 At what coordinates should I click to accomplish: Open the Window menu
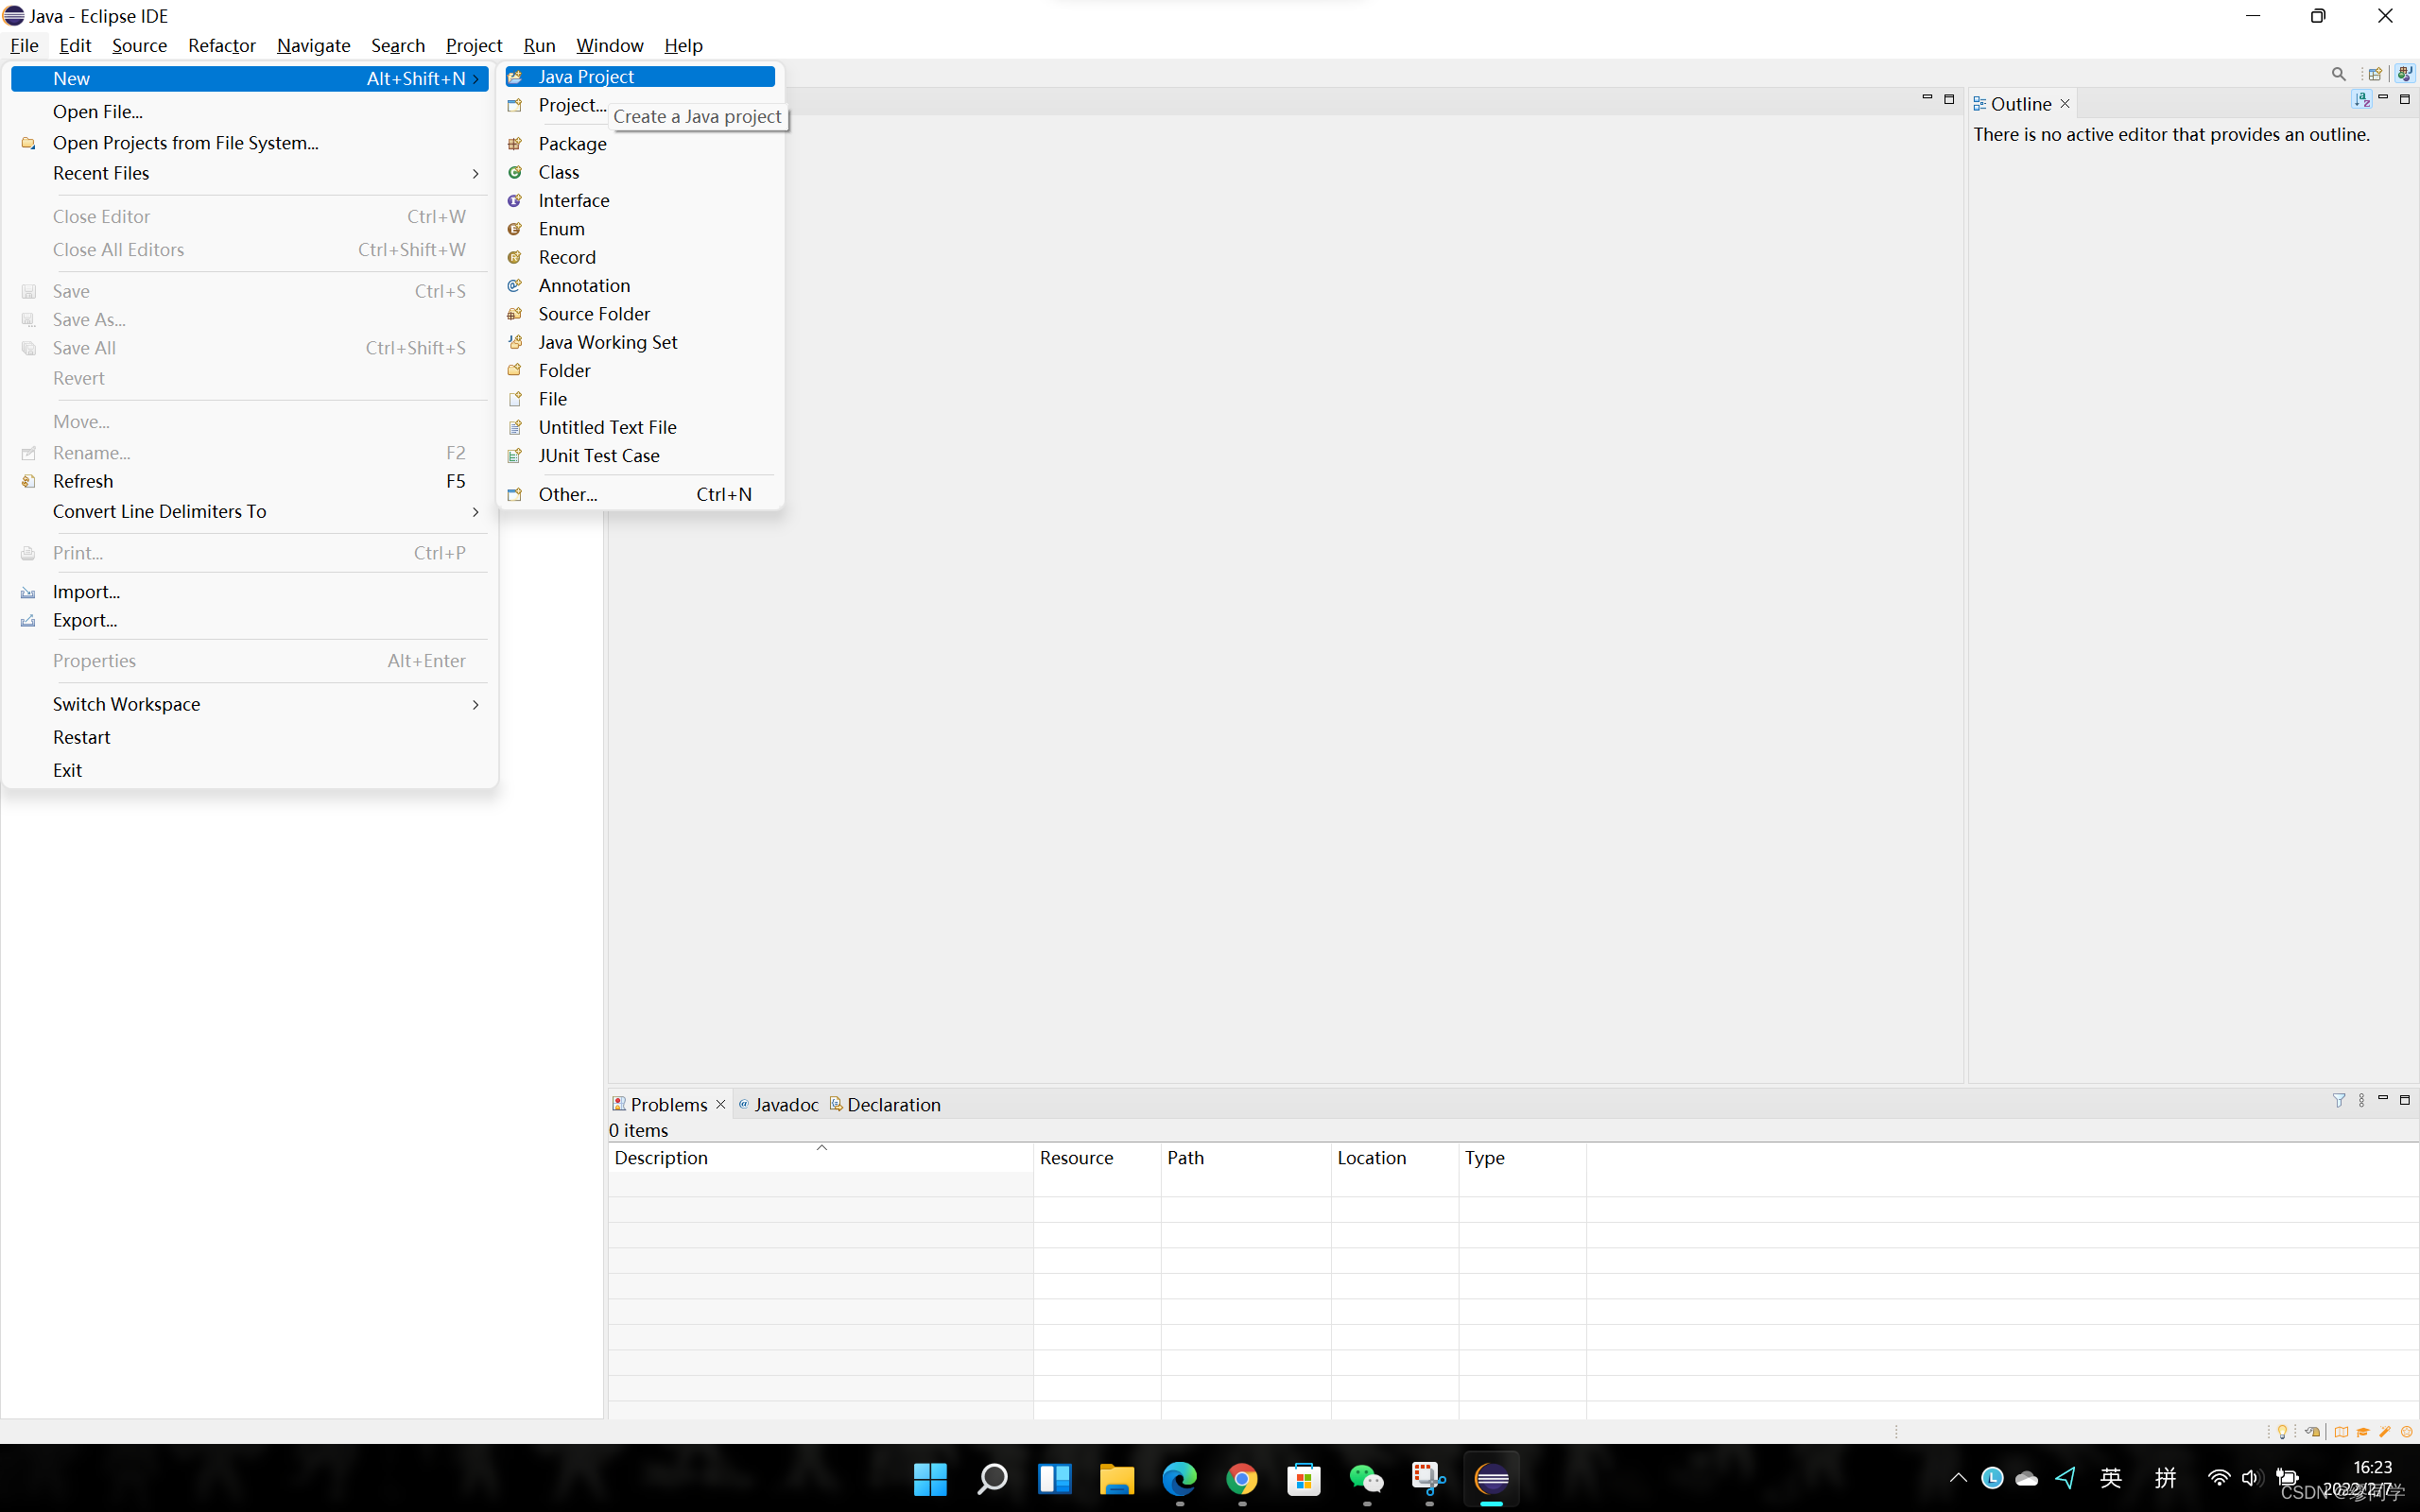(x=609, y=45)
